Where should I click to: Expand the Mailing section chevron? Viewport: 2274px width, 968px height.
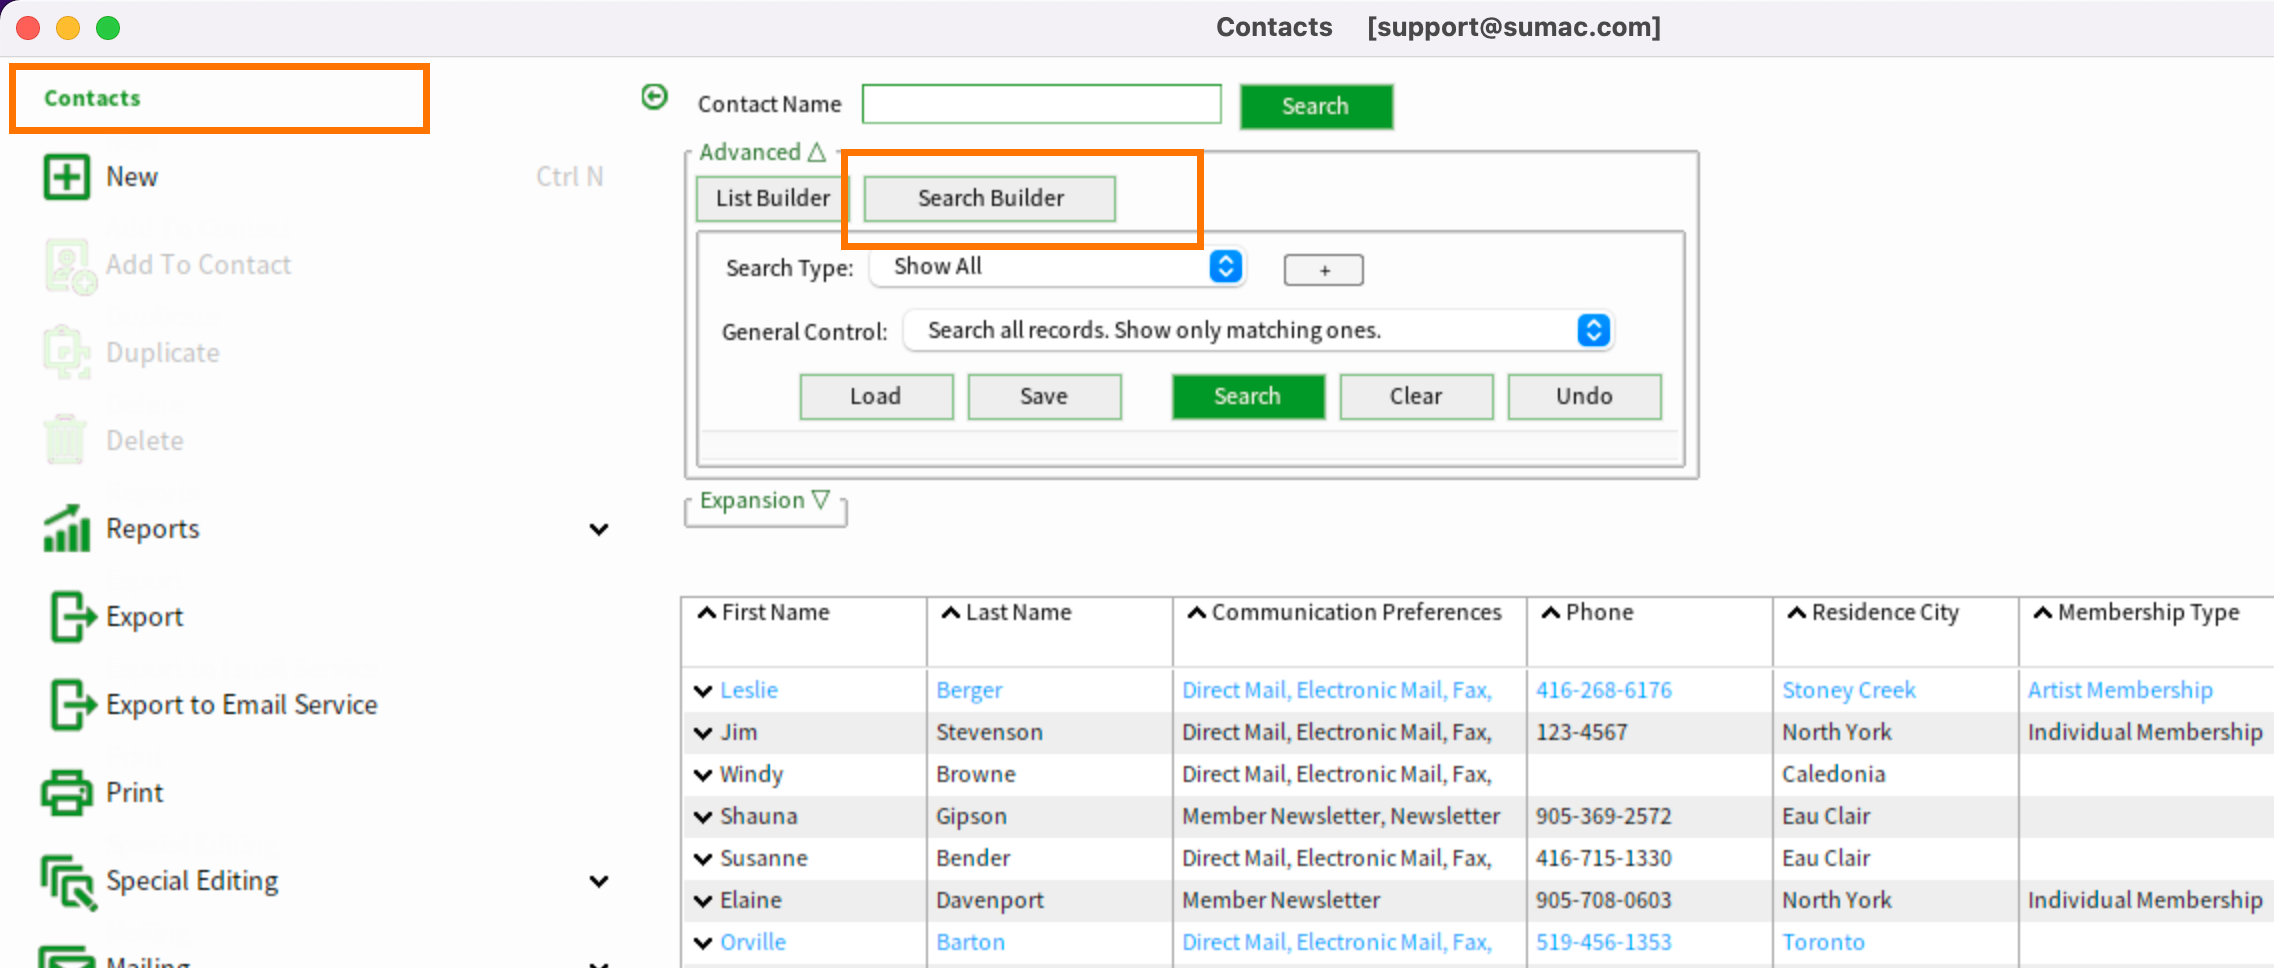tap(599, 963)
